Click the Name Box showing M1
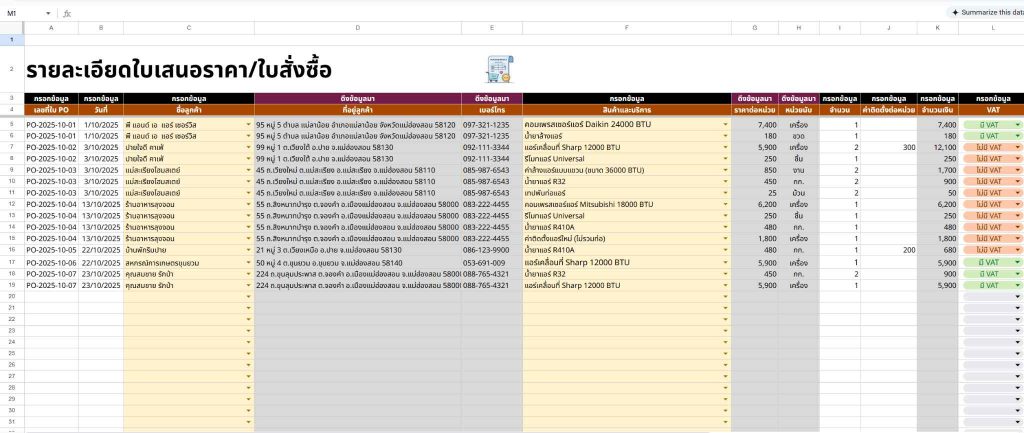Image resolution: width=1024 pixels, height=433 pixels. coord(24,13)
